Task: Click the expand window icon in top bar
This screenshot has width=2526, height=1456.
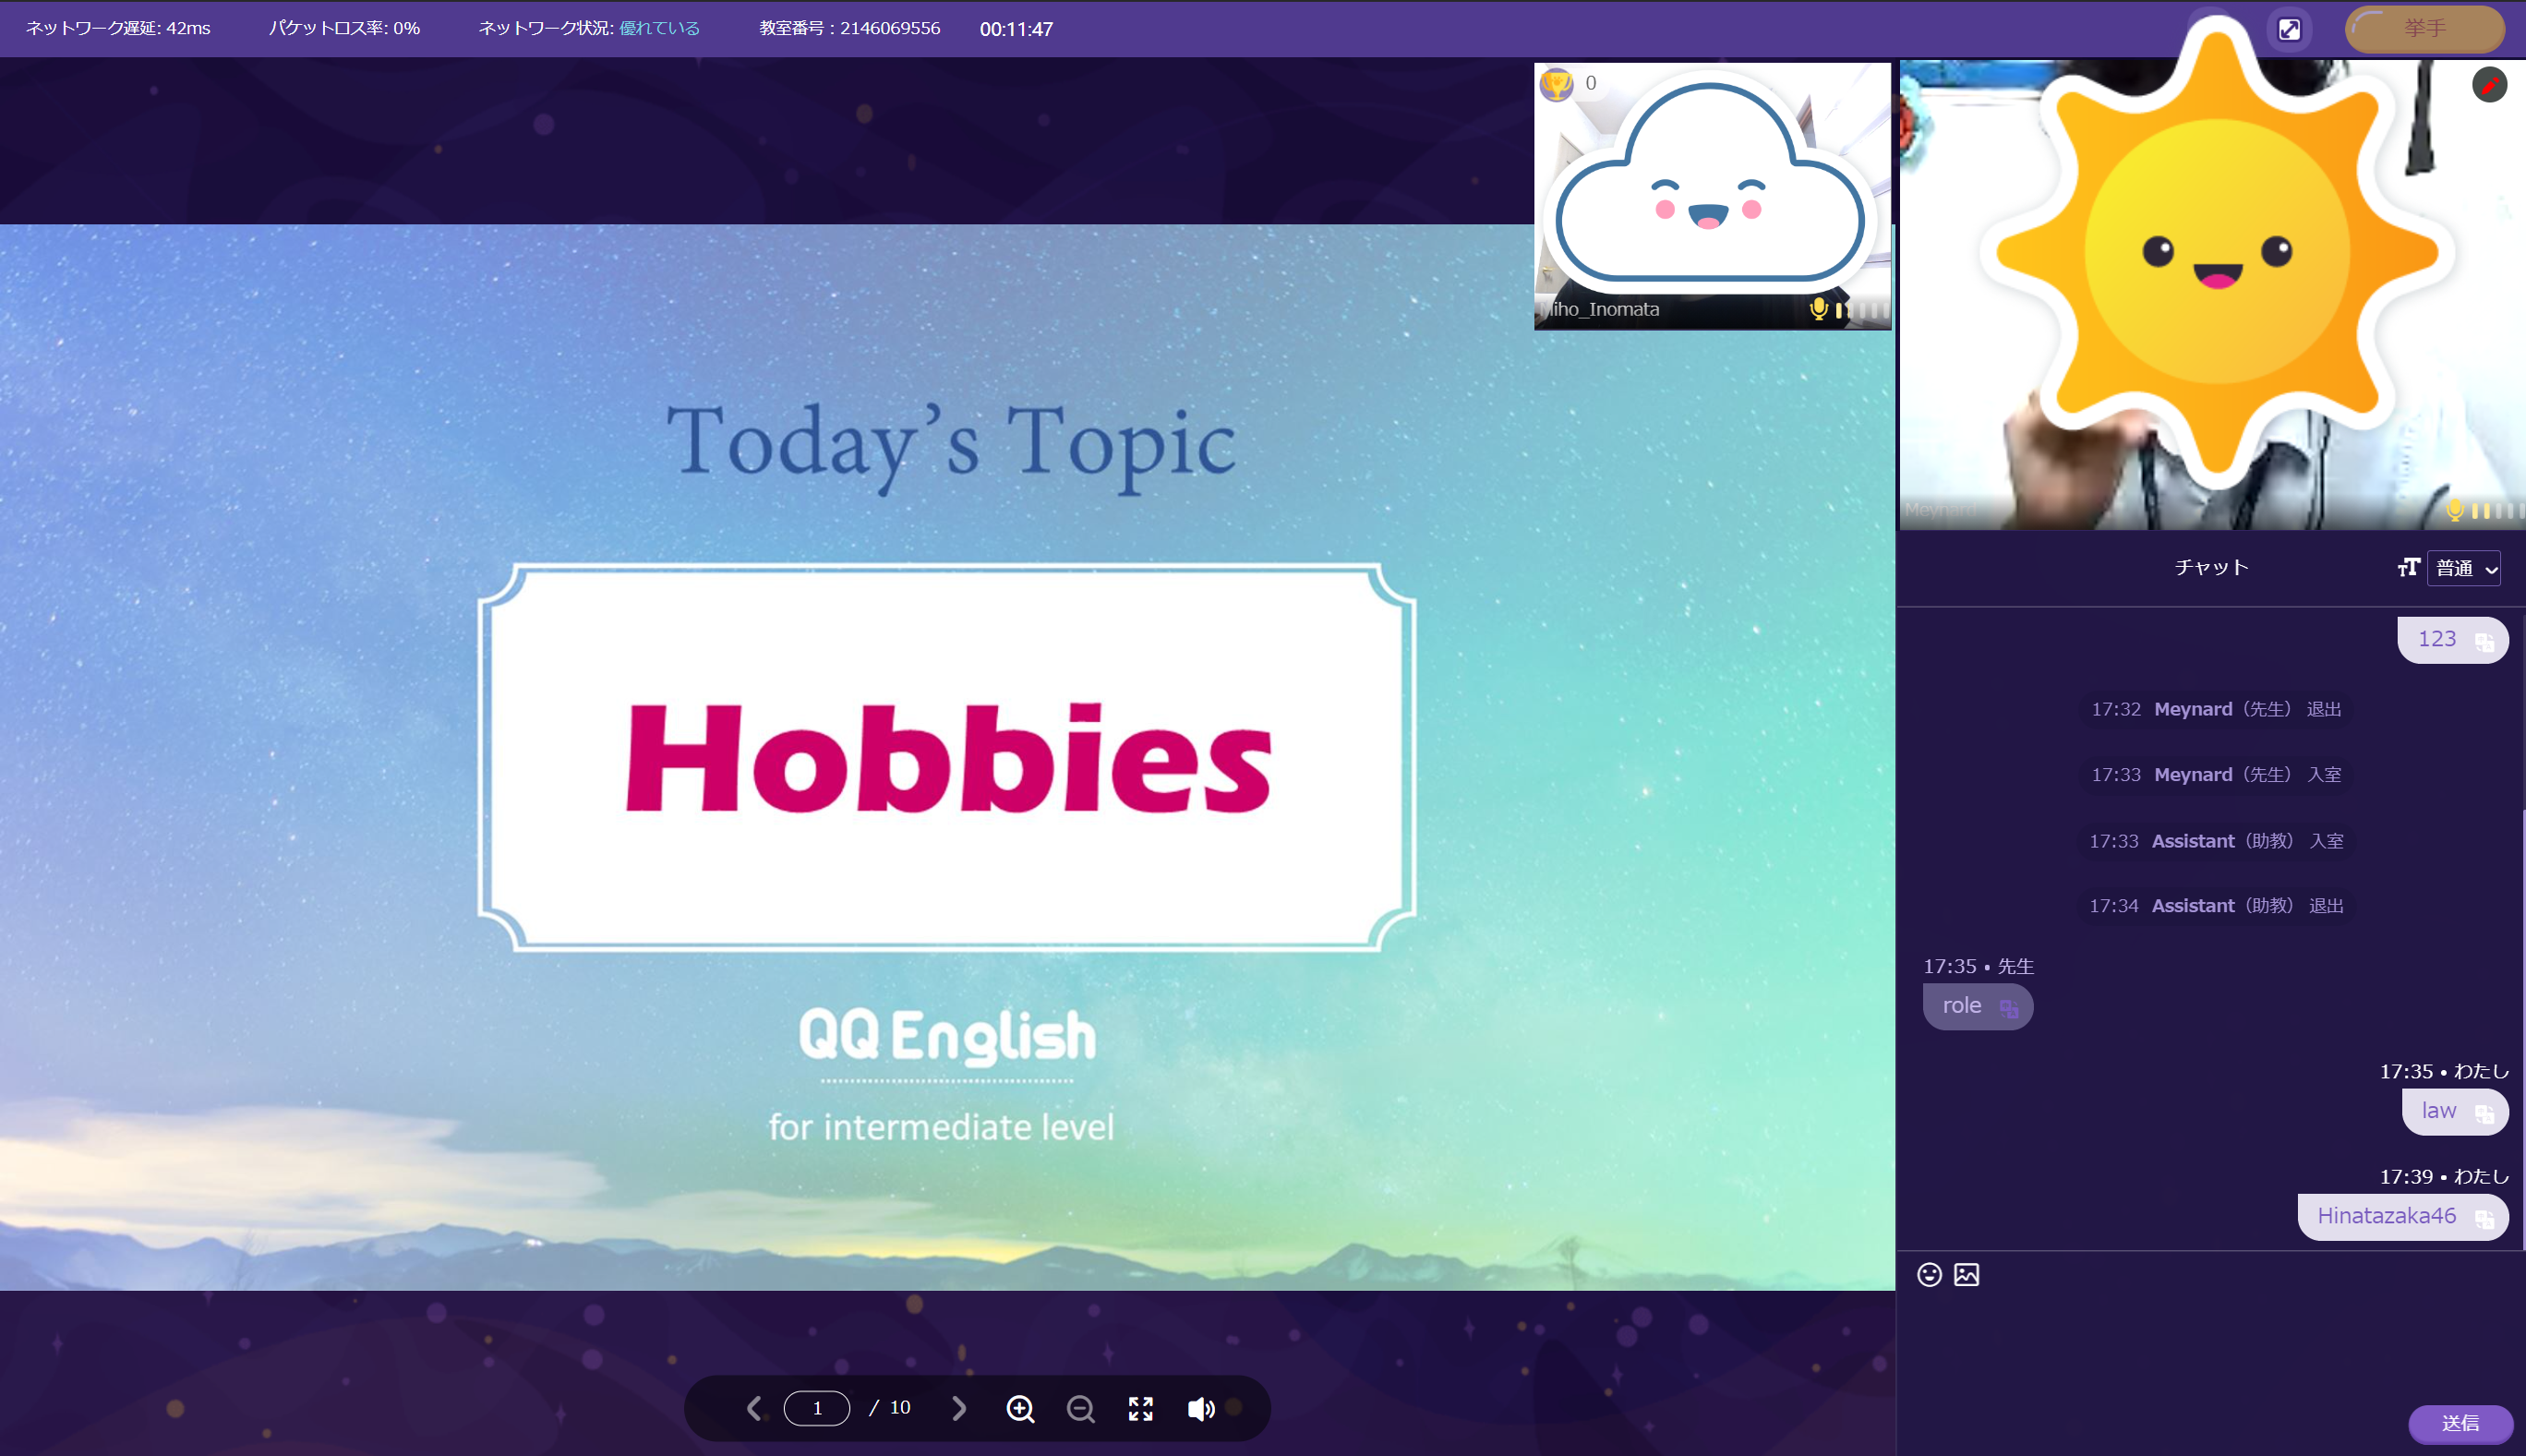Action: pyautogui.click(x=2289, y=29)
